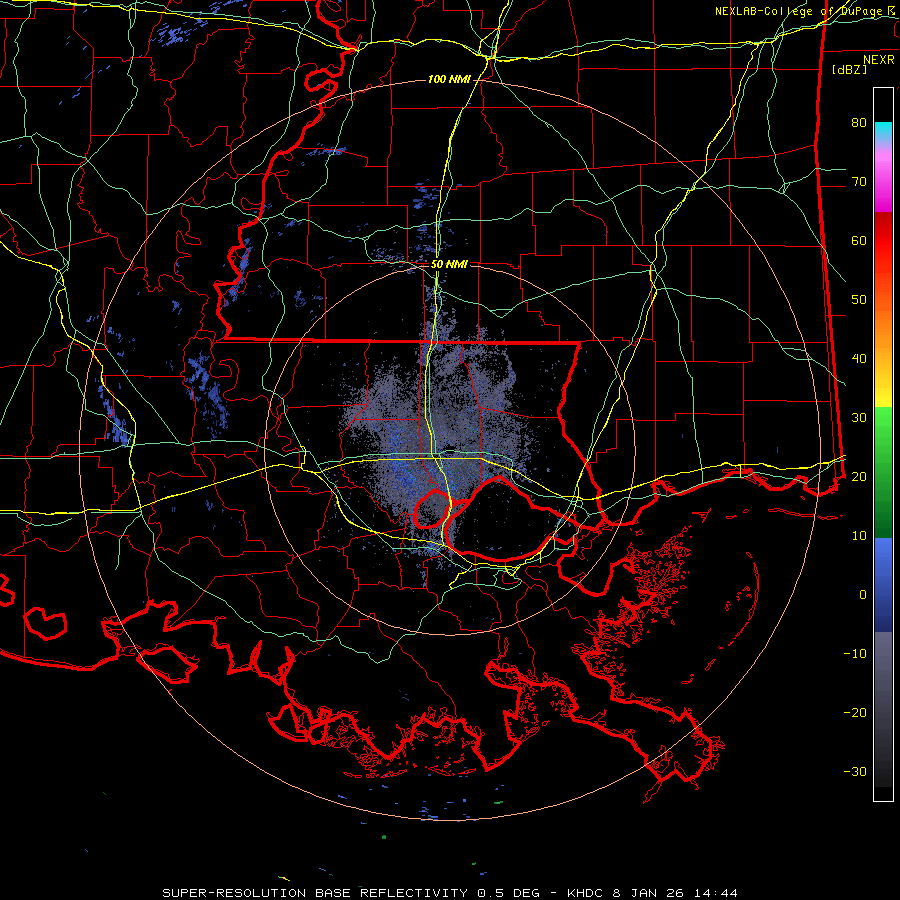Click the -10 value on the dBZ scale
This screenshot has width=900, height=900.
point(855,654)
